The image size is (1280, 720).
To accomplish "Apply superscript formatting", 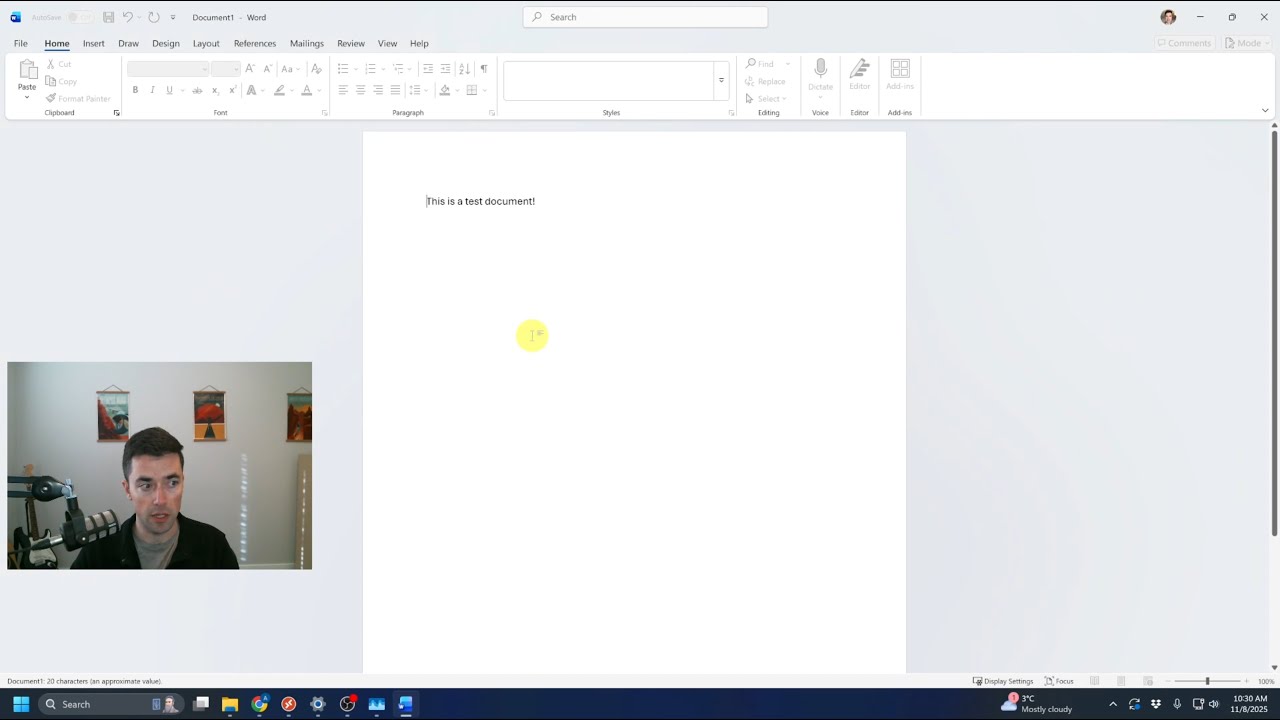I will pos(233,90).
